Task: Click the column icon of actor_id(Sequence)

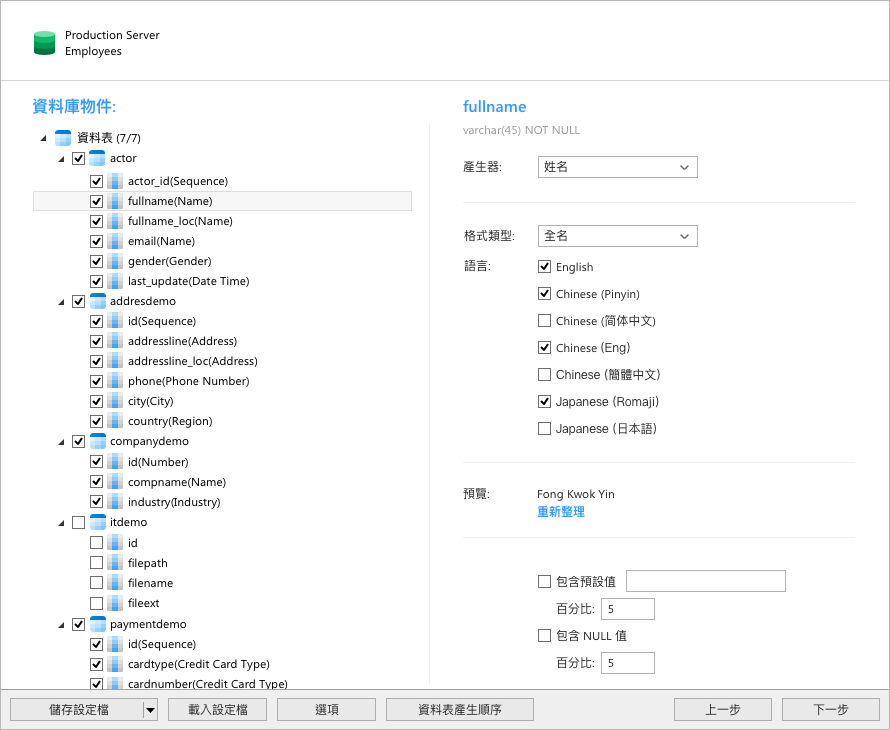Action: [x=115, y=182]
